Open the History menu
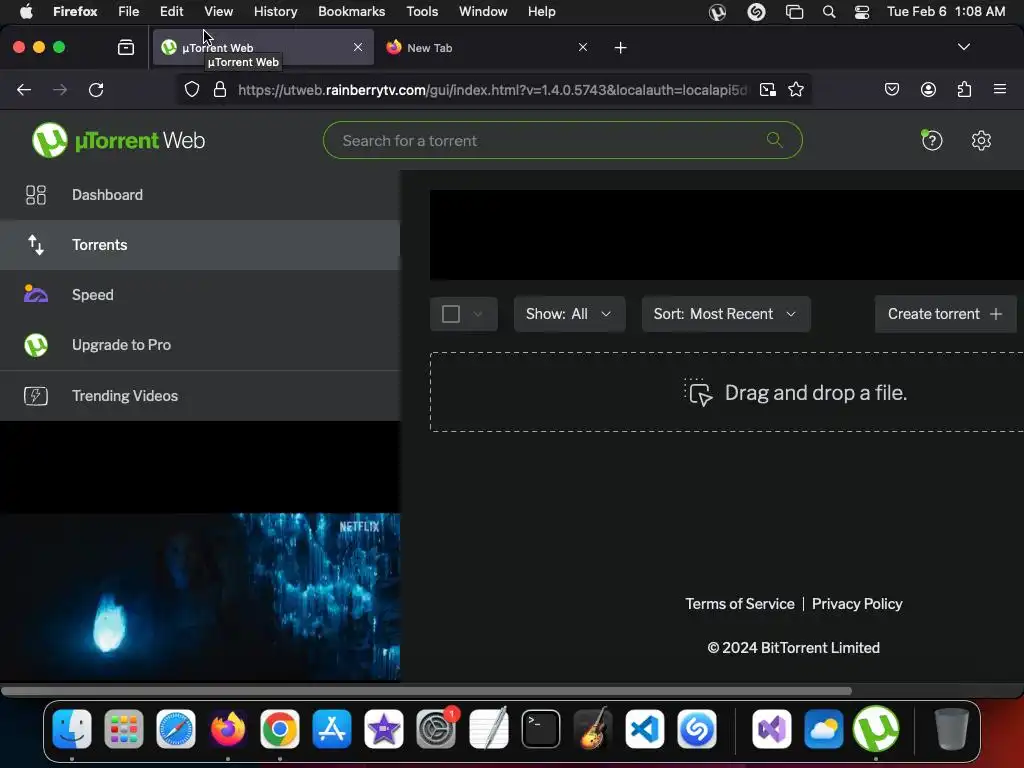This screenshot has width=1024, height=768. pos(275,12)
